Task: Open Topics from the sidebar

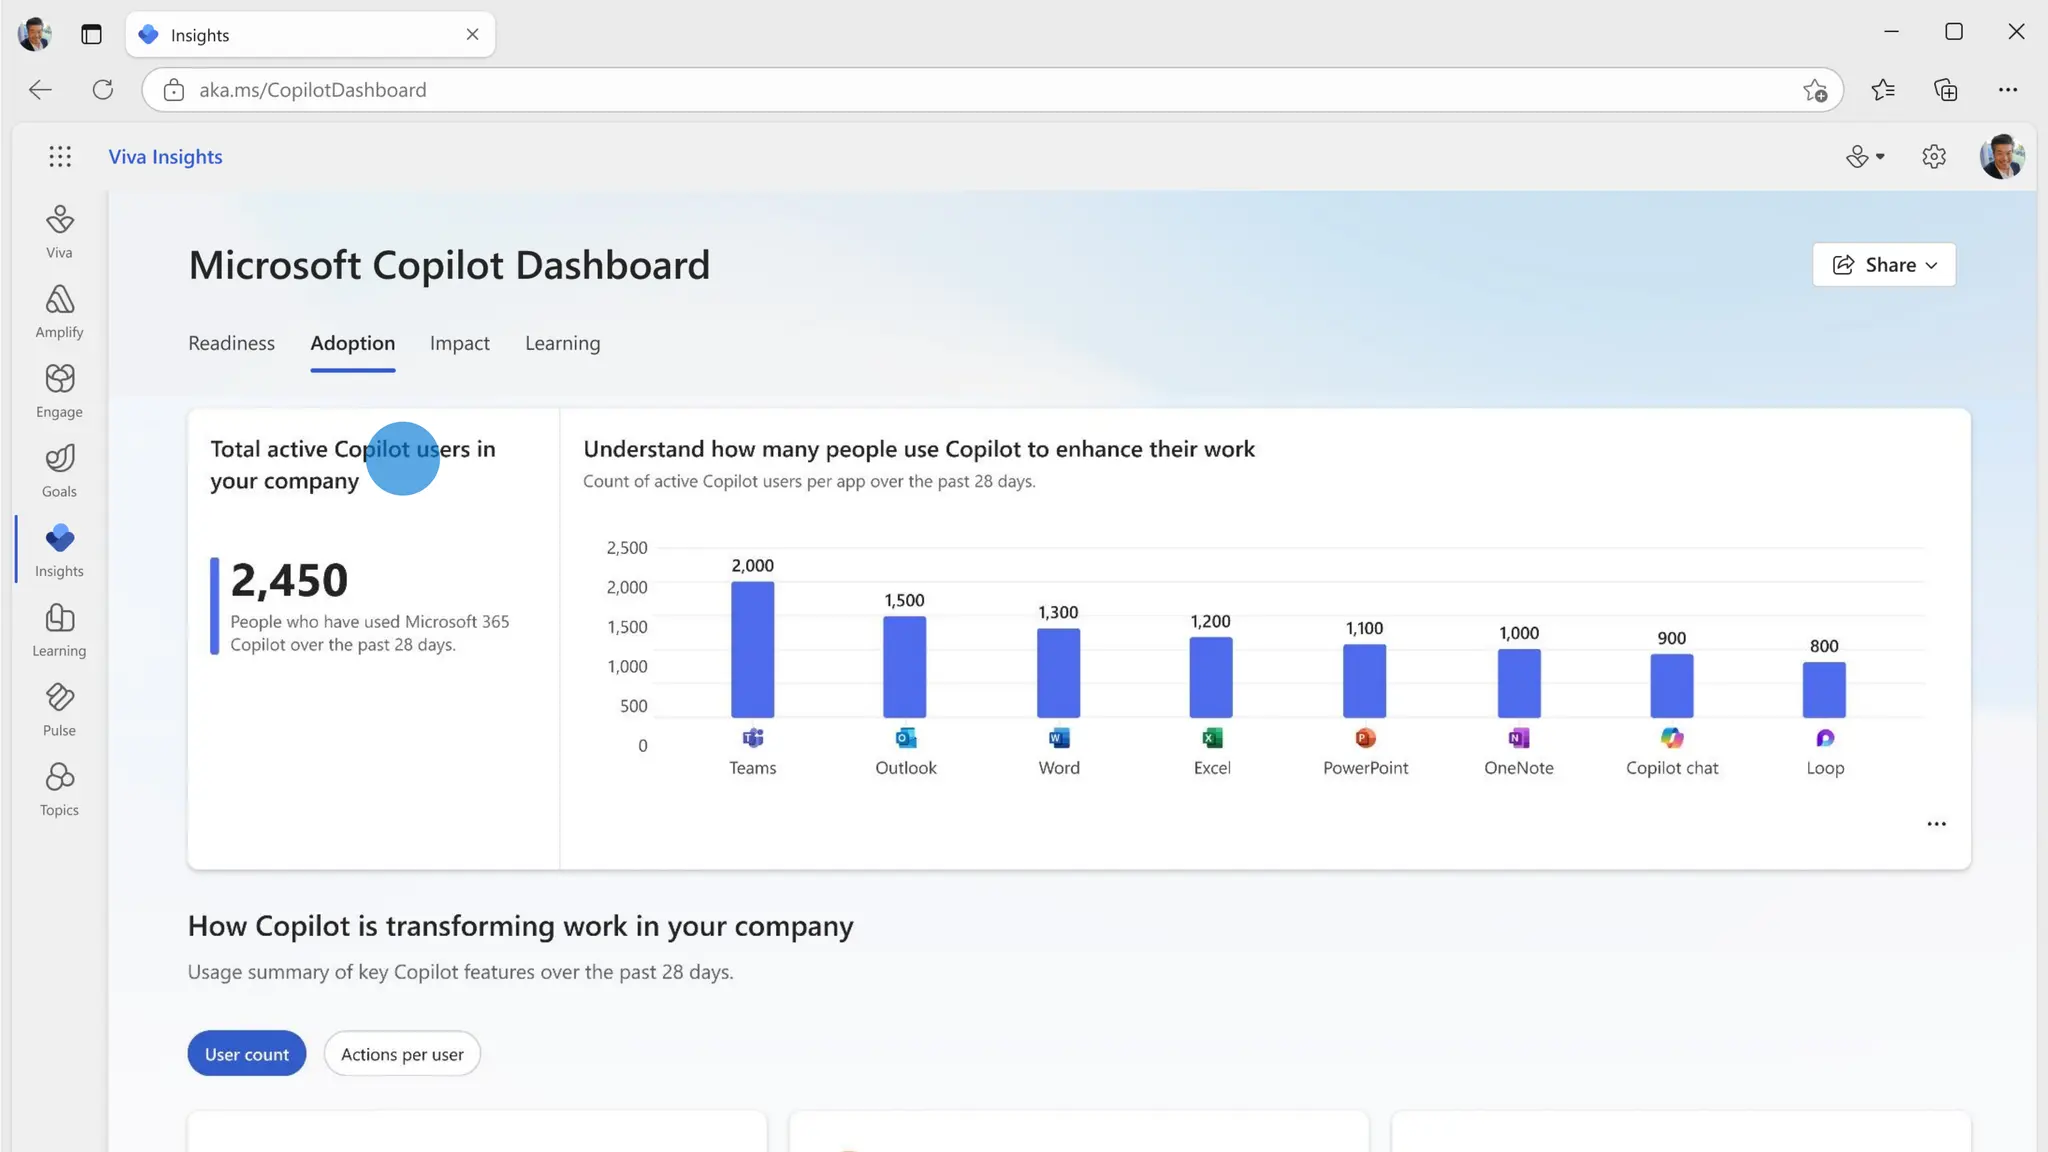Action: (x=59, y=789)
